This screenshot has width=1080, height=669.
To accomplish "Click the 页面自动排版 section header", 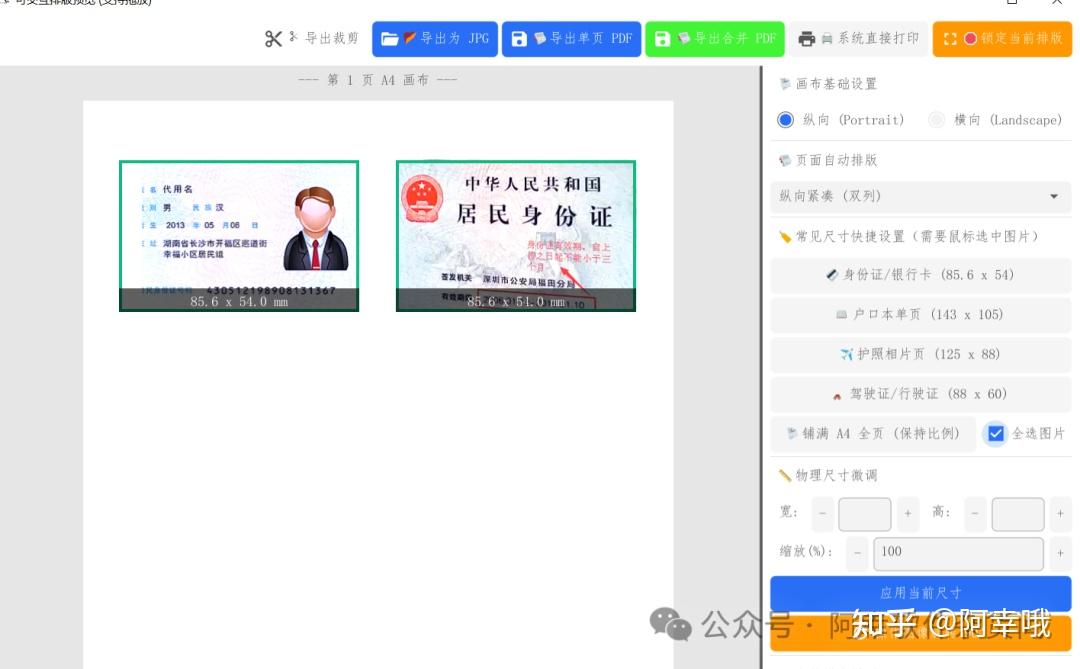I will click(836, 160).
